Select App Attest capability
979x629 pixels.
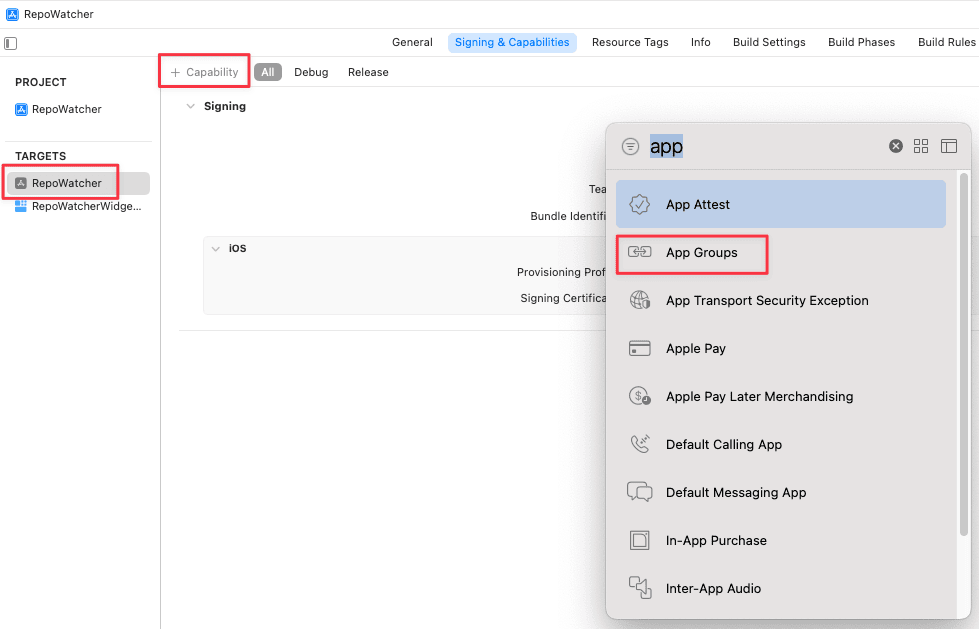tap(780, 204)
